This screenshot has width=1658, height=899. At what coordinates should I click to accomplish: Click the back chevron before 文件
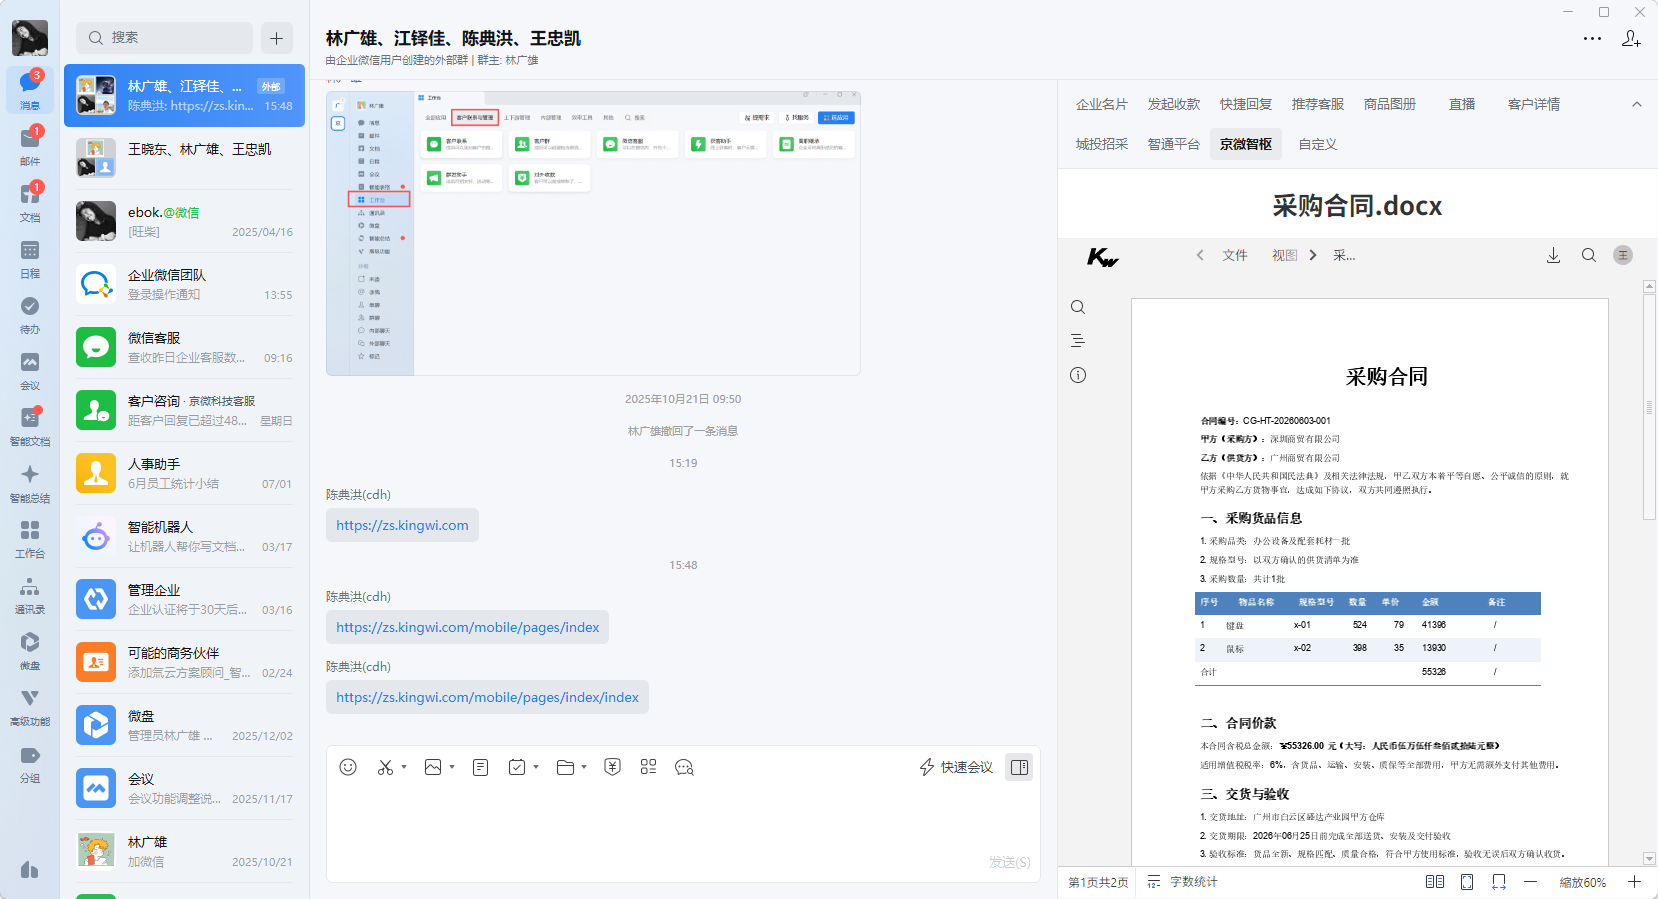pos(1200,255)
